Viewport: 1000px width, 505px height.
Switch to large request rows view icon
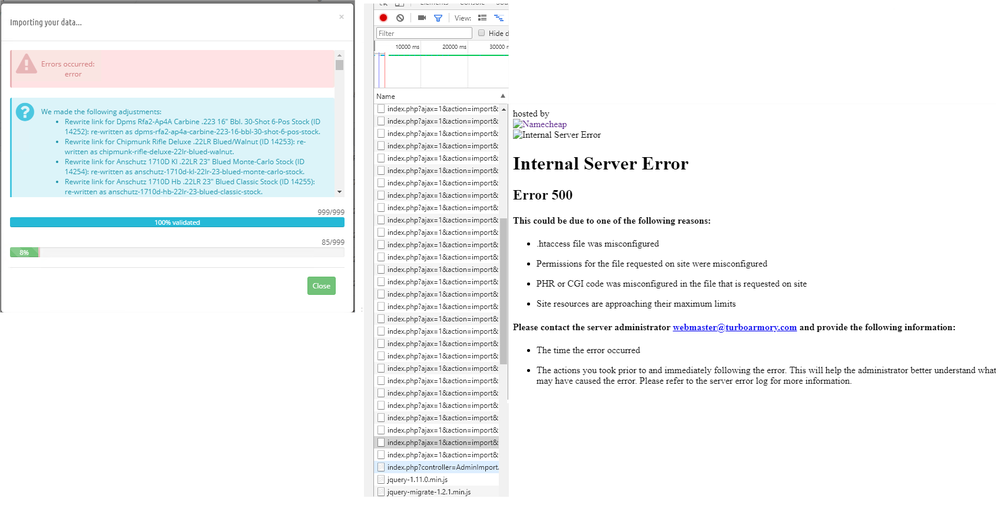[482, 18]
